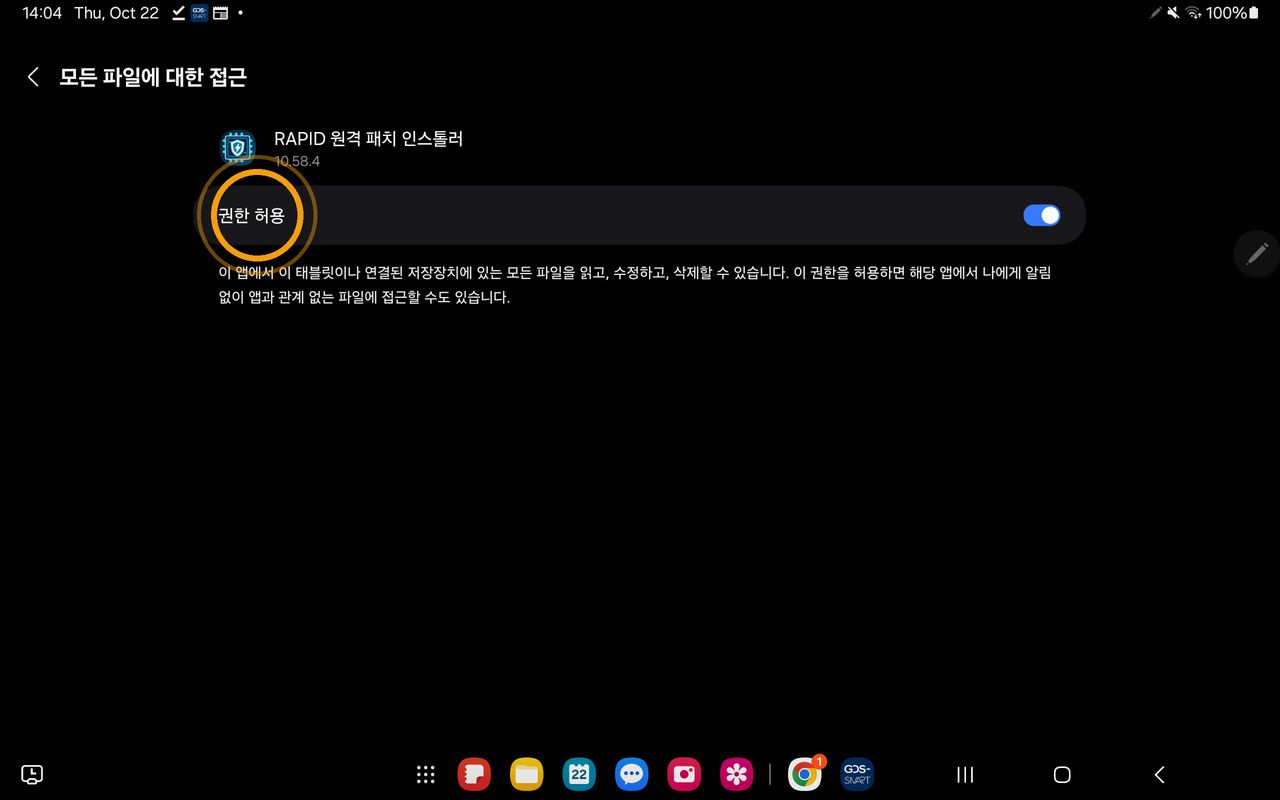
Task: Select the RAPID 원격 패치 인스톨러 app name
Action: coord(368,139)
